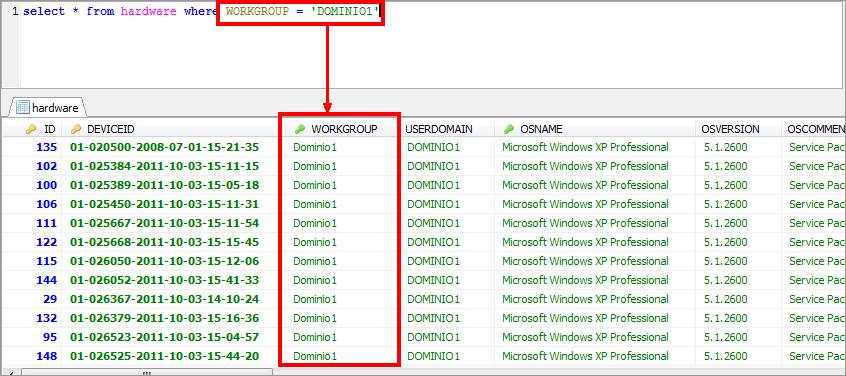Select device 01-020500-2008-07-01-15-21-35
This screenshot has height=376, width=846.
coord(165,147)
